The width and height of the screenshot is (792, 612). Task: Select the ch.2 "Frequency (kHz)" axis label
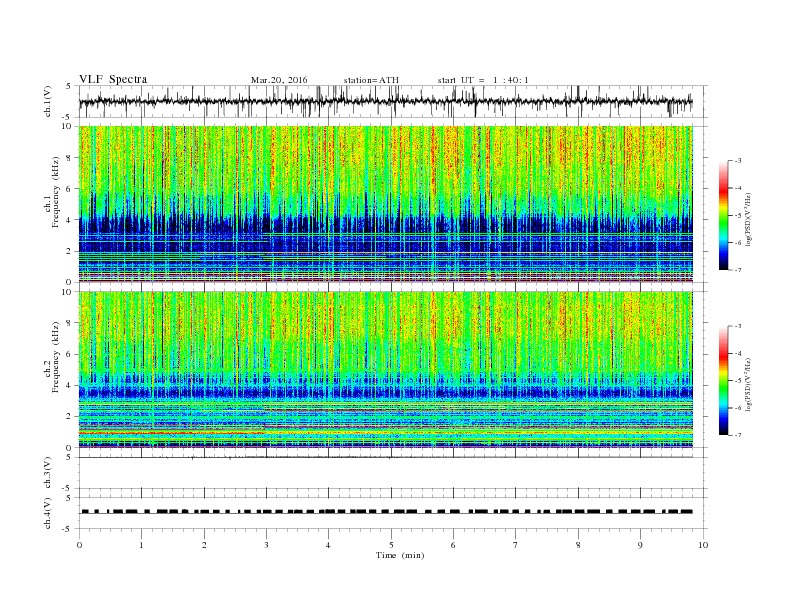[56, 357]
